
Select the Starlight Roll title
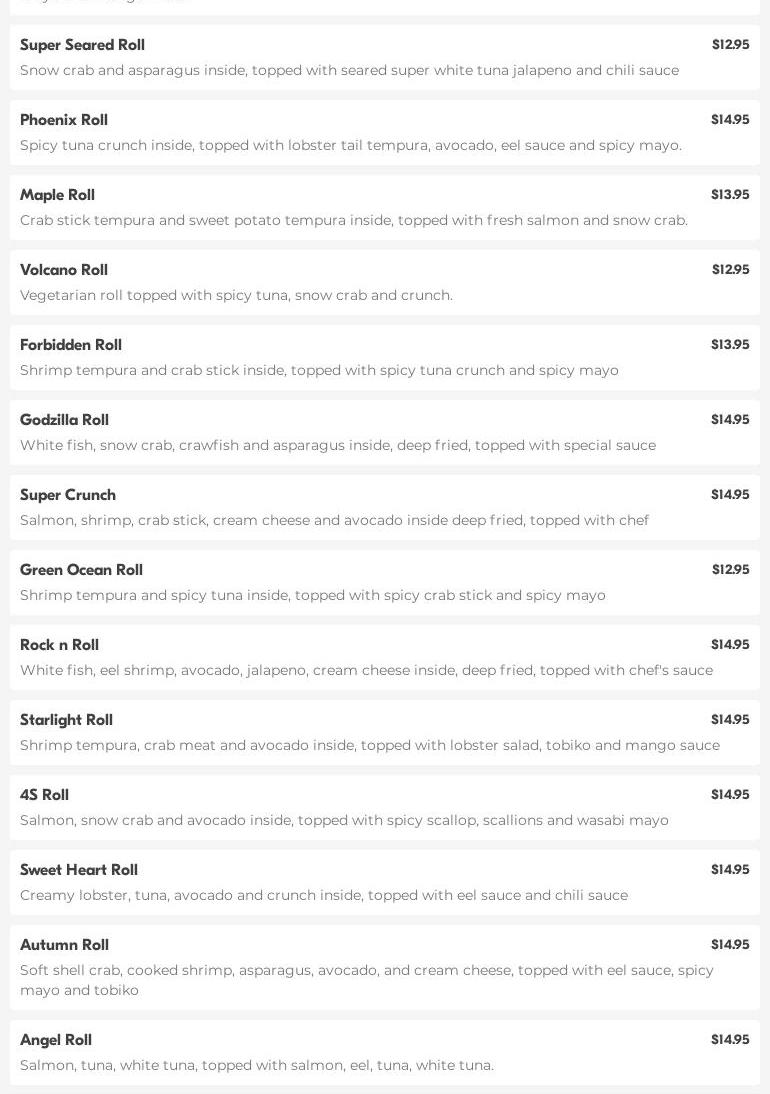click(66, 720)
